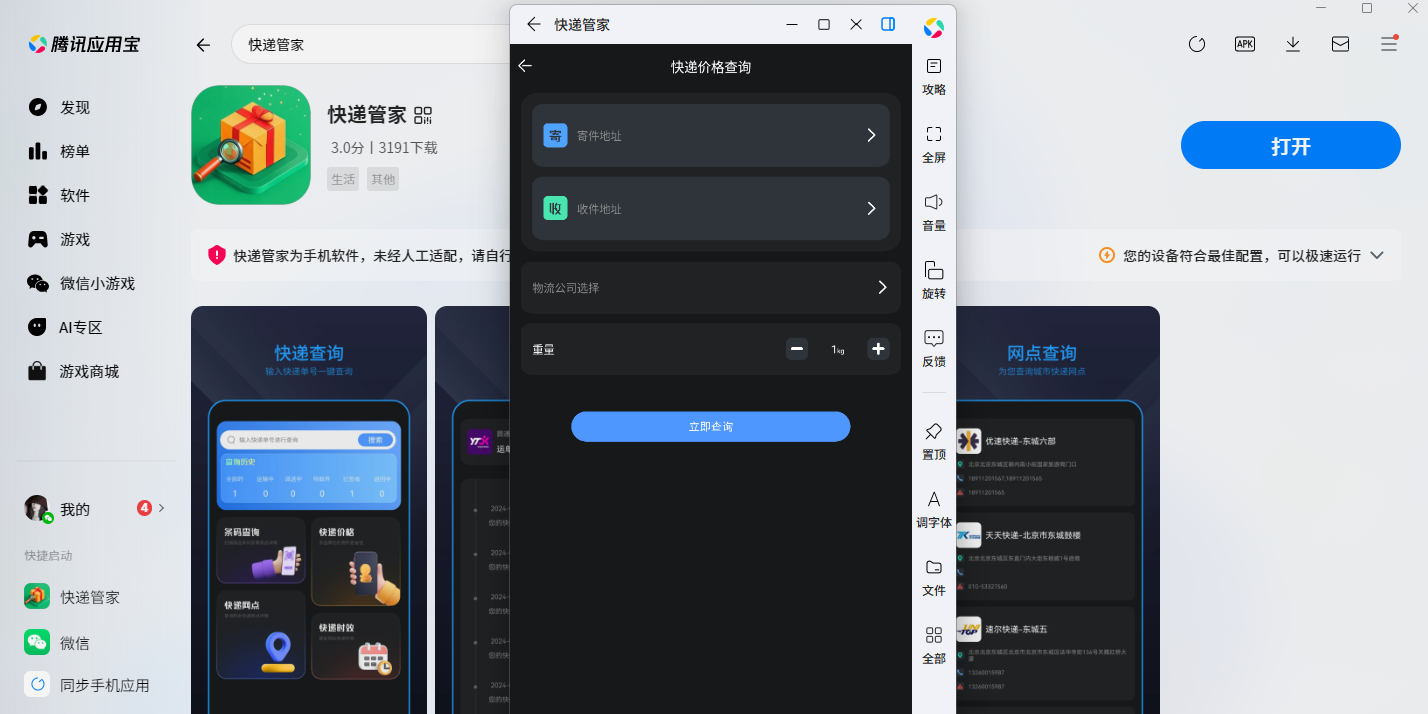Screen dimensions: 1428x714
Task: Select the 寄件地址 sender address row
Action: coord(710,135)
